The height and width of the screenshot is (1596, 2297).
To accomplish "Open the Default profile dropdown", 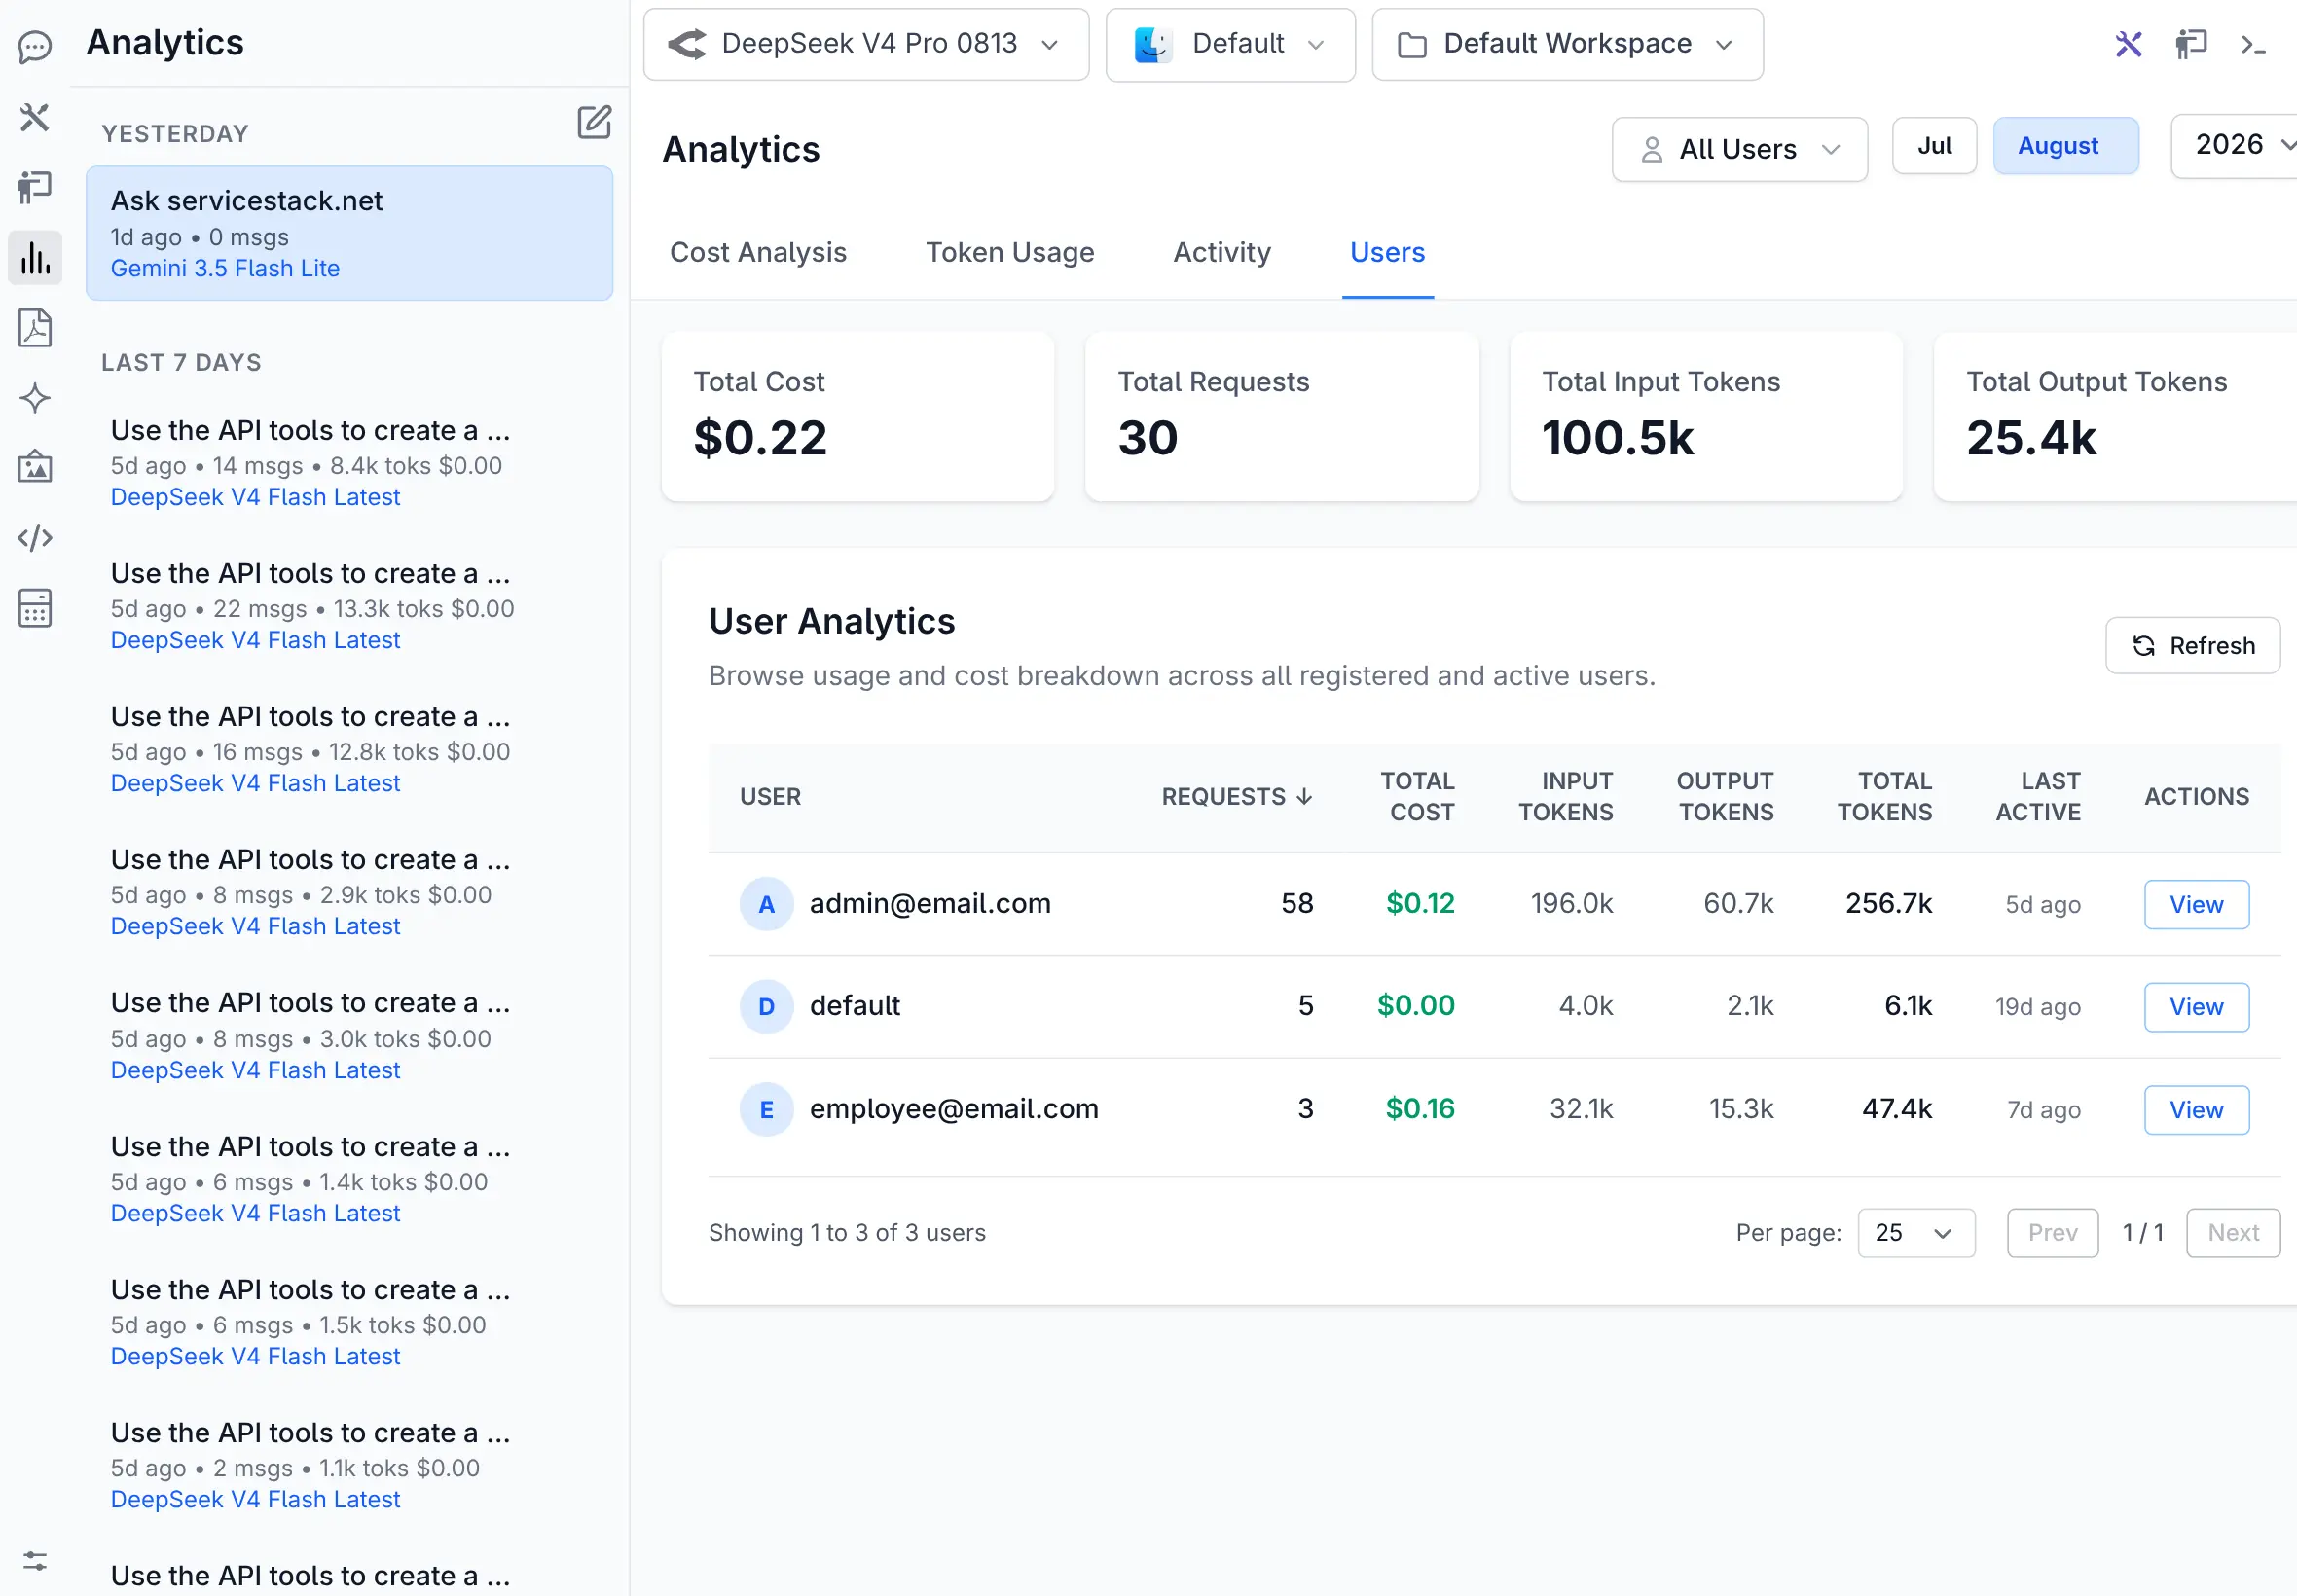I will 1230,44.
